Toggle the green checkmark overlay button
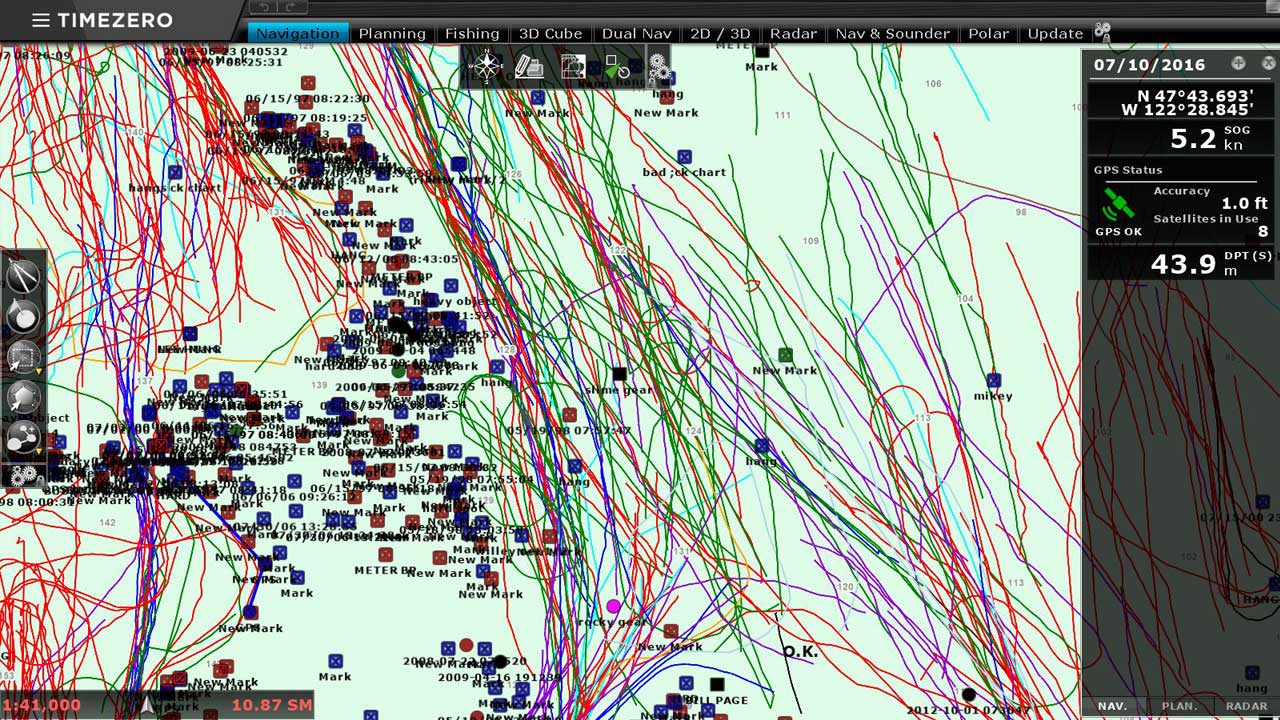This screenshot has width=1280, height=720. [x=617, y=67]
